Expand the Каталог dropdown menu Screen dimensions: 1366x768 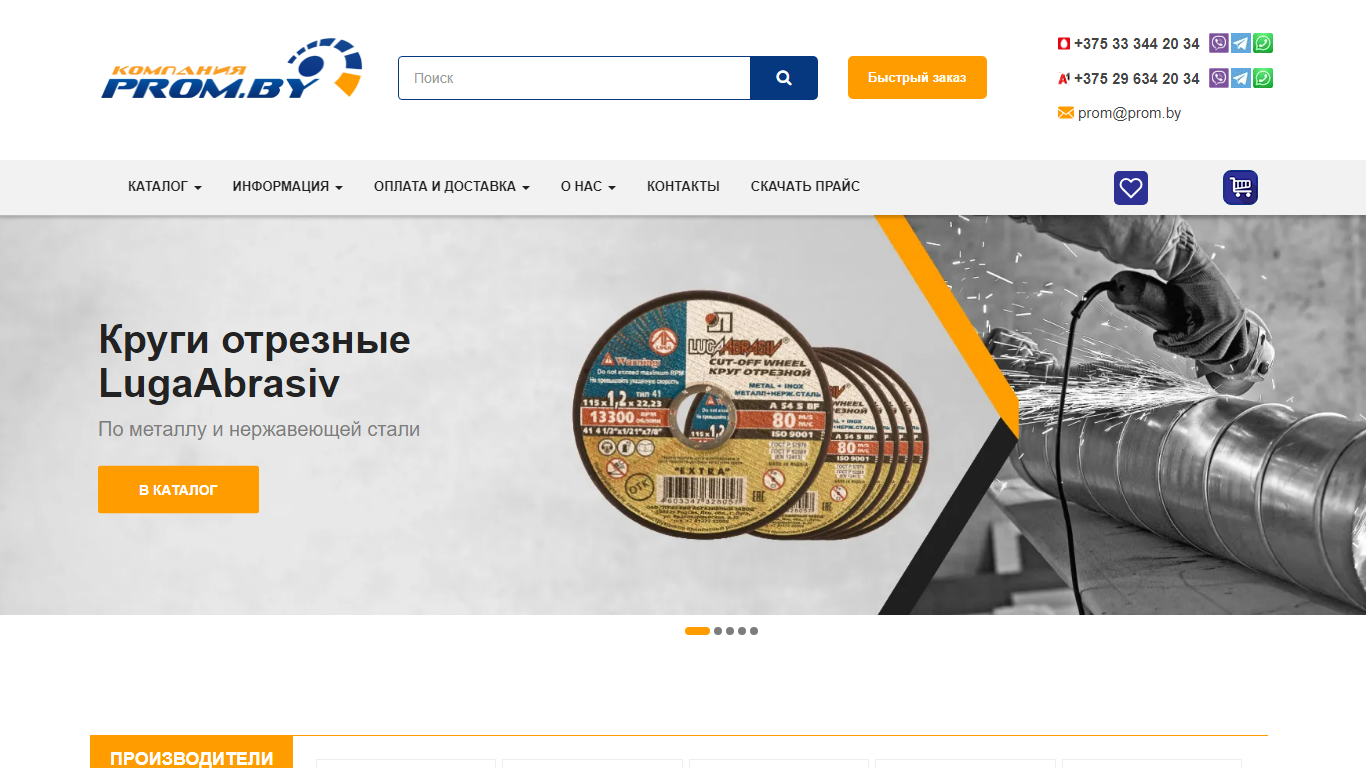tap(165, 186)
